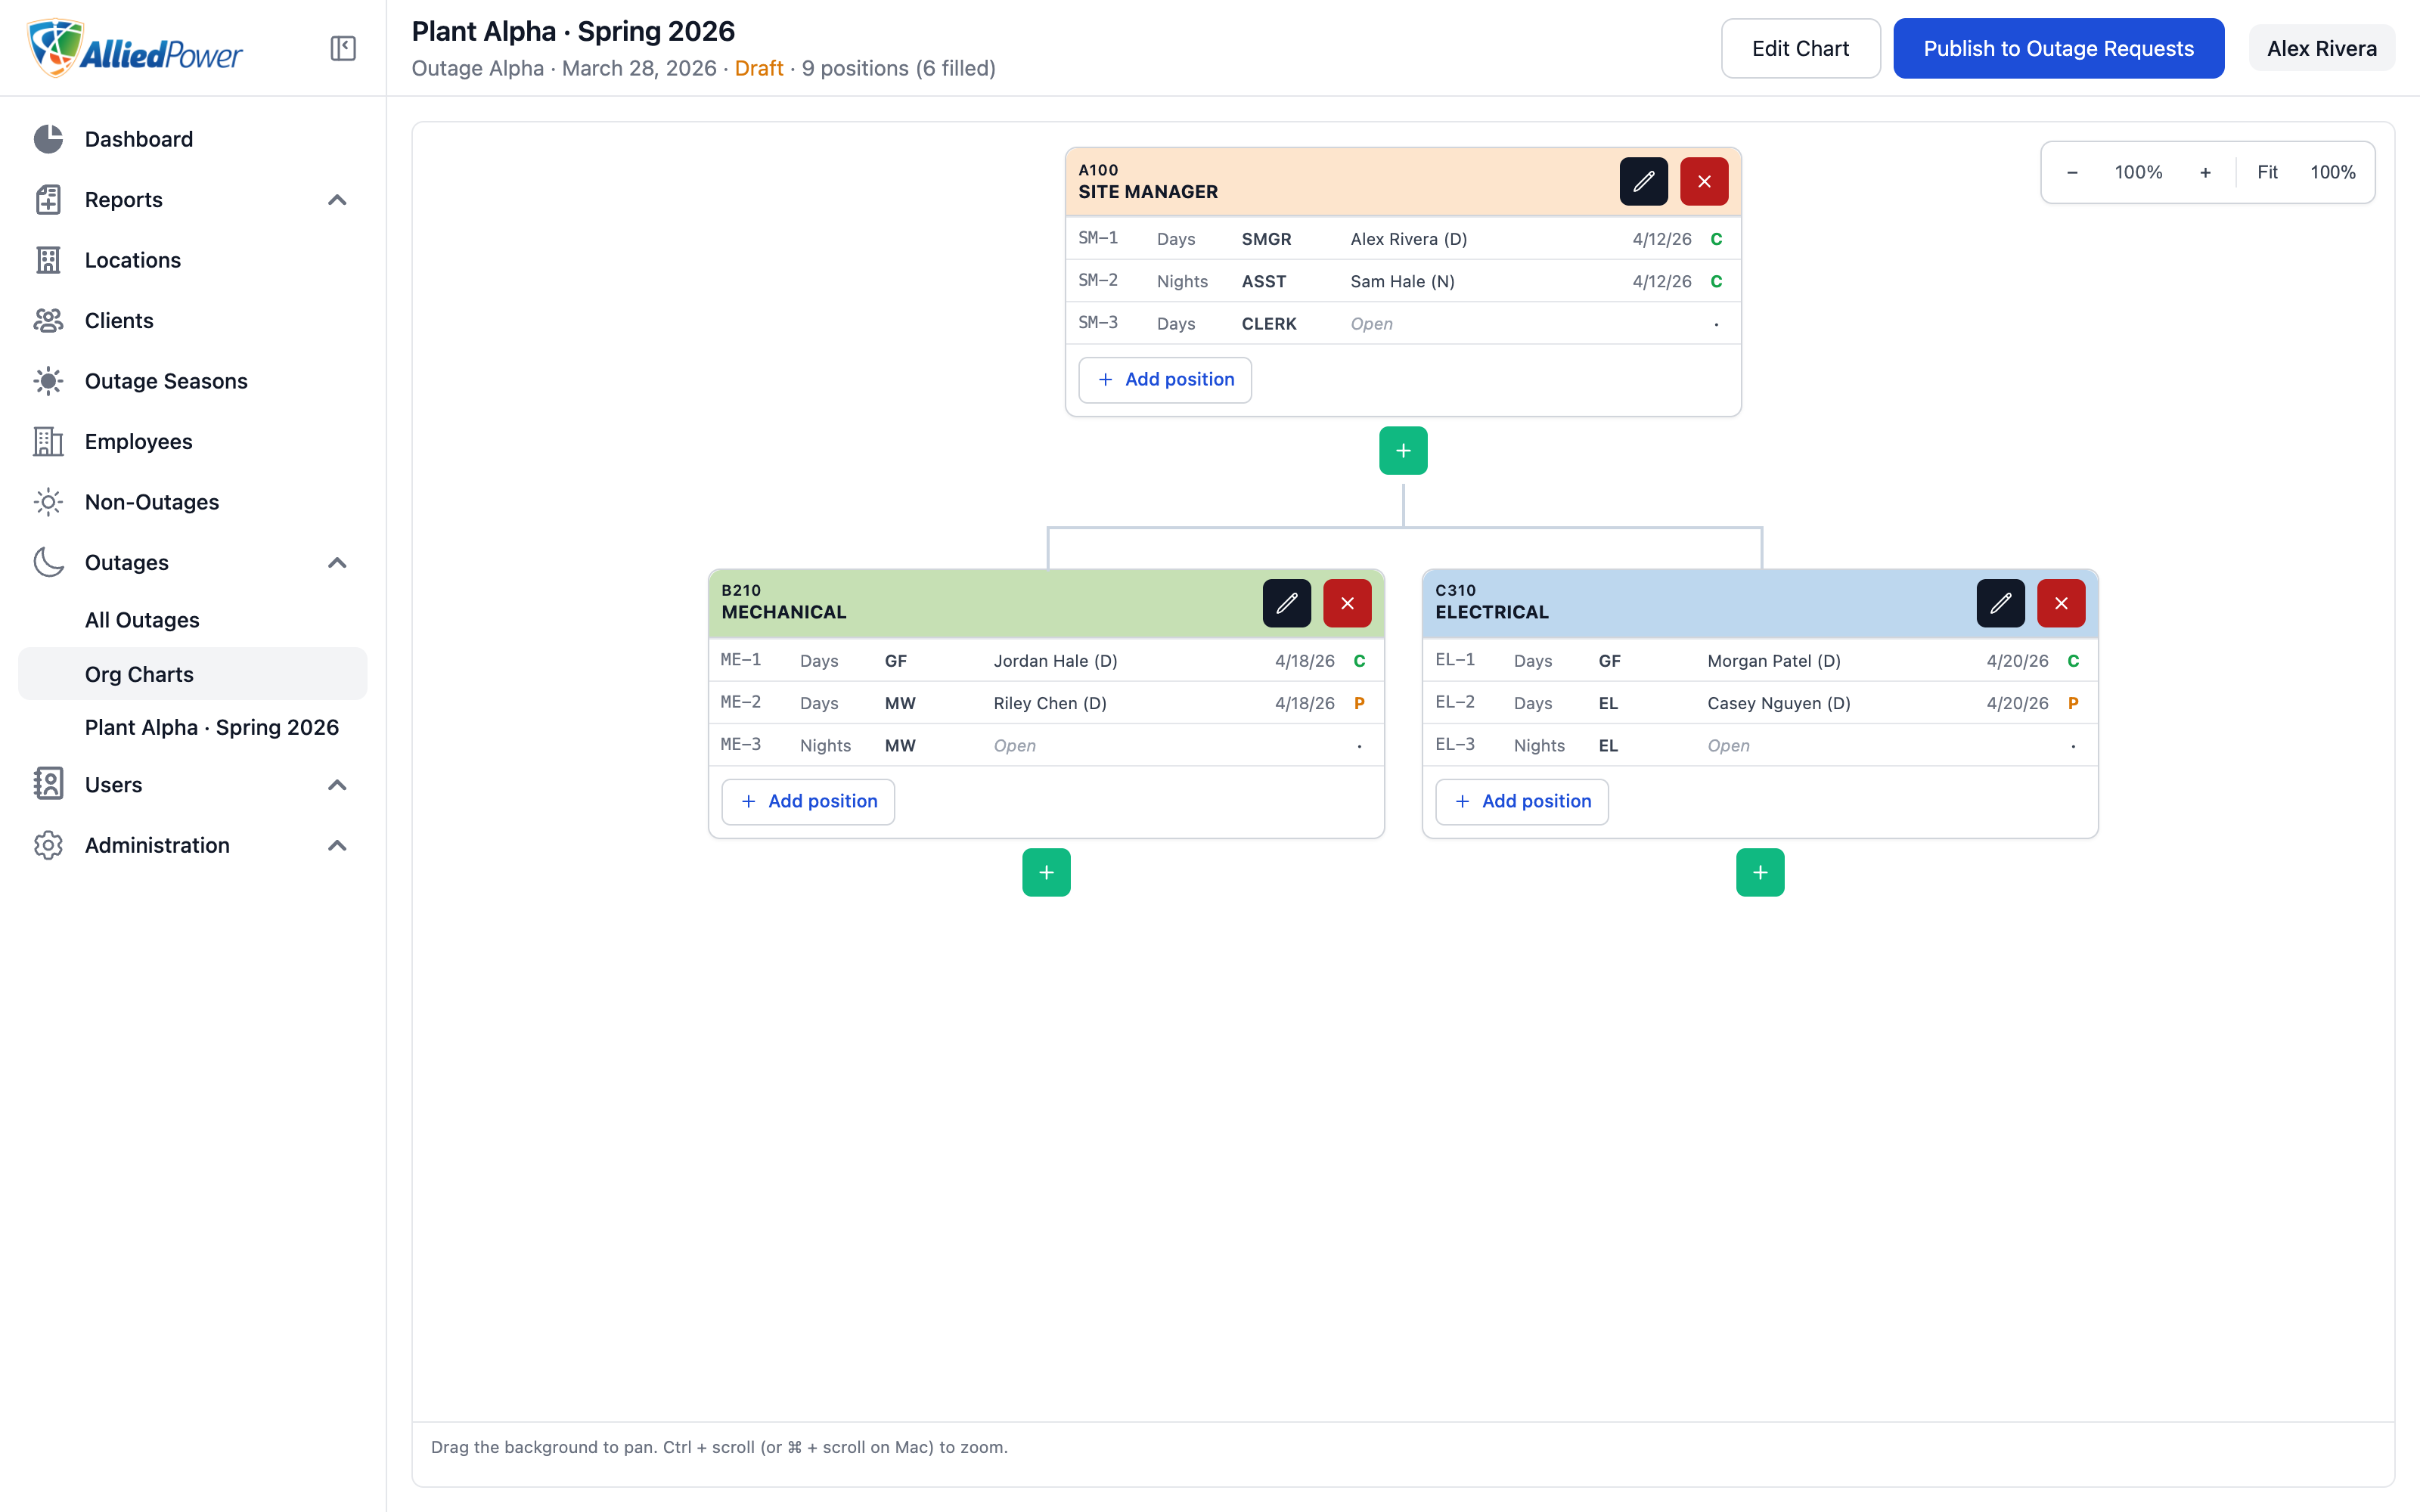Edit the Site Manager group pencil icon

pos(1643,181)
